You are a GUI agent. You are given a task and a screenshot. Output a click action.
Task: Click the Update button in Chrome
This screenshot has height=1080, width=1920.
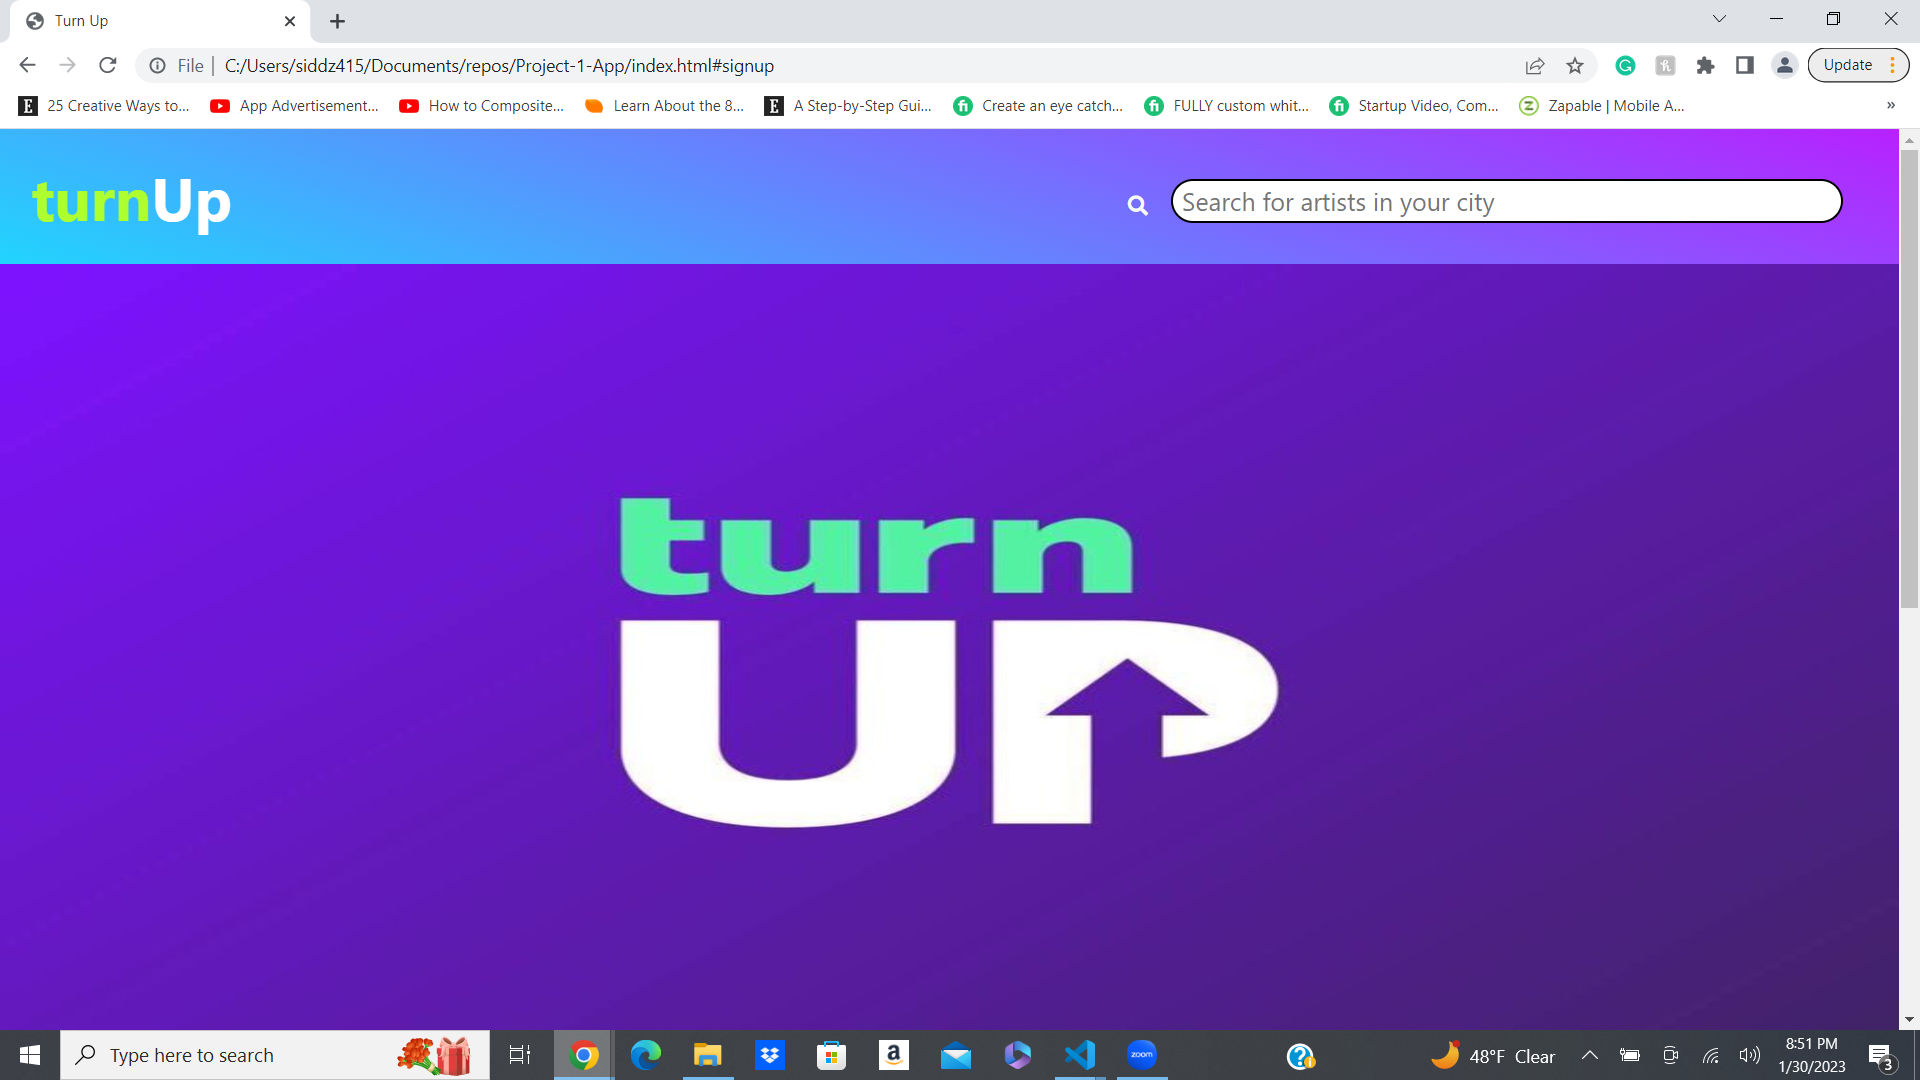[x=1847, y=66]
